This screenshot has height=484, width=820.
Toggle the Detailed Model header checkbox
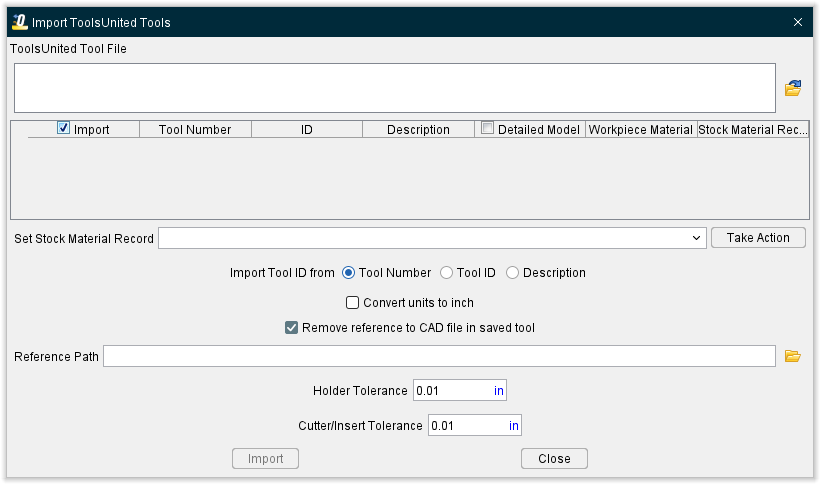tap(487, 128)
